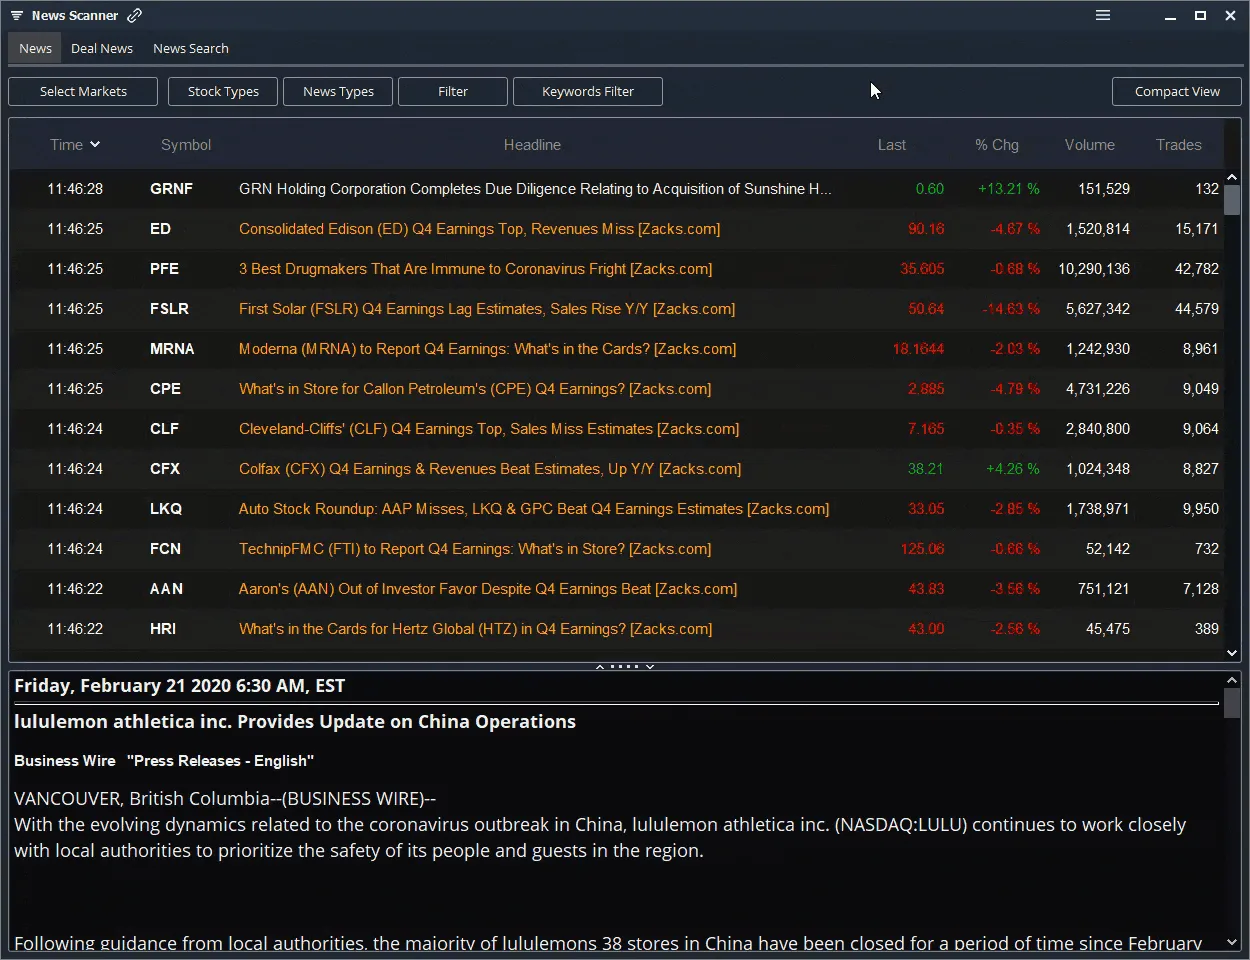The image size is (1250, 960).
Task: Select the FSLR symbol cell
Action: (x=169, y=309)
